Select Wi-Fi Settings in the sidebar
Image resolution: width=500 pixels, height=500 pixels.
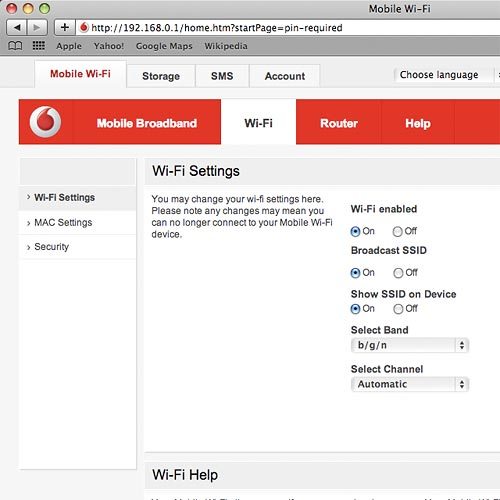coord(78,198)
